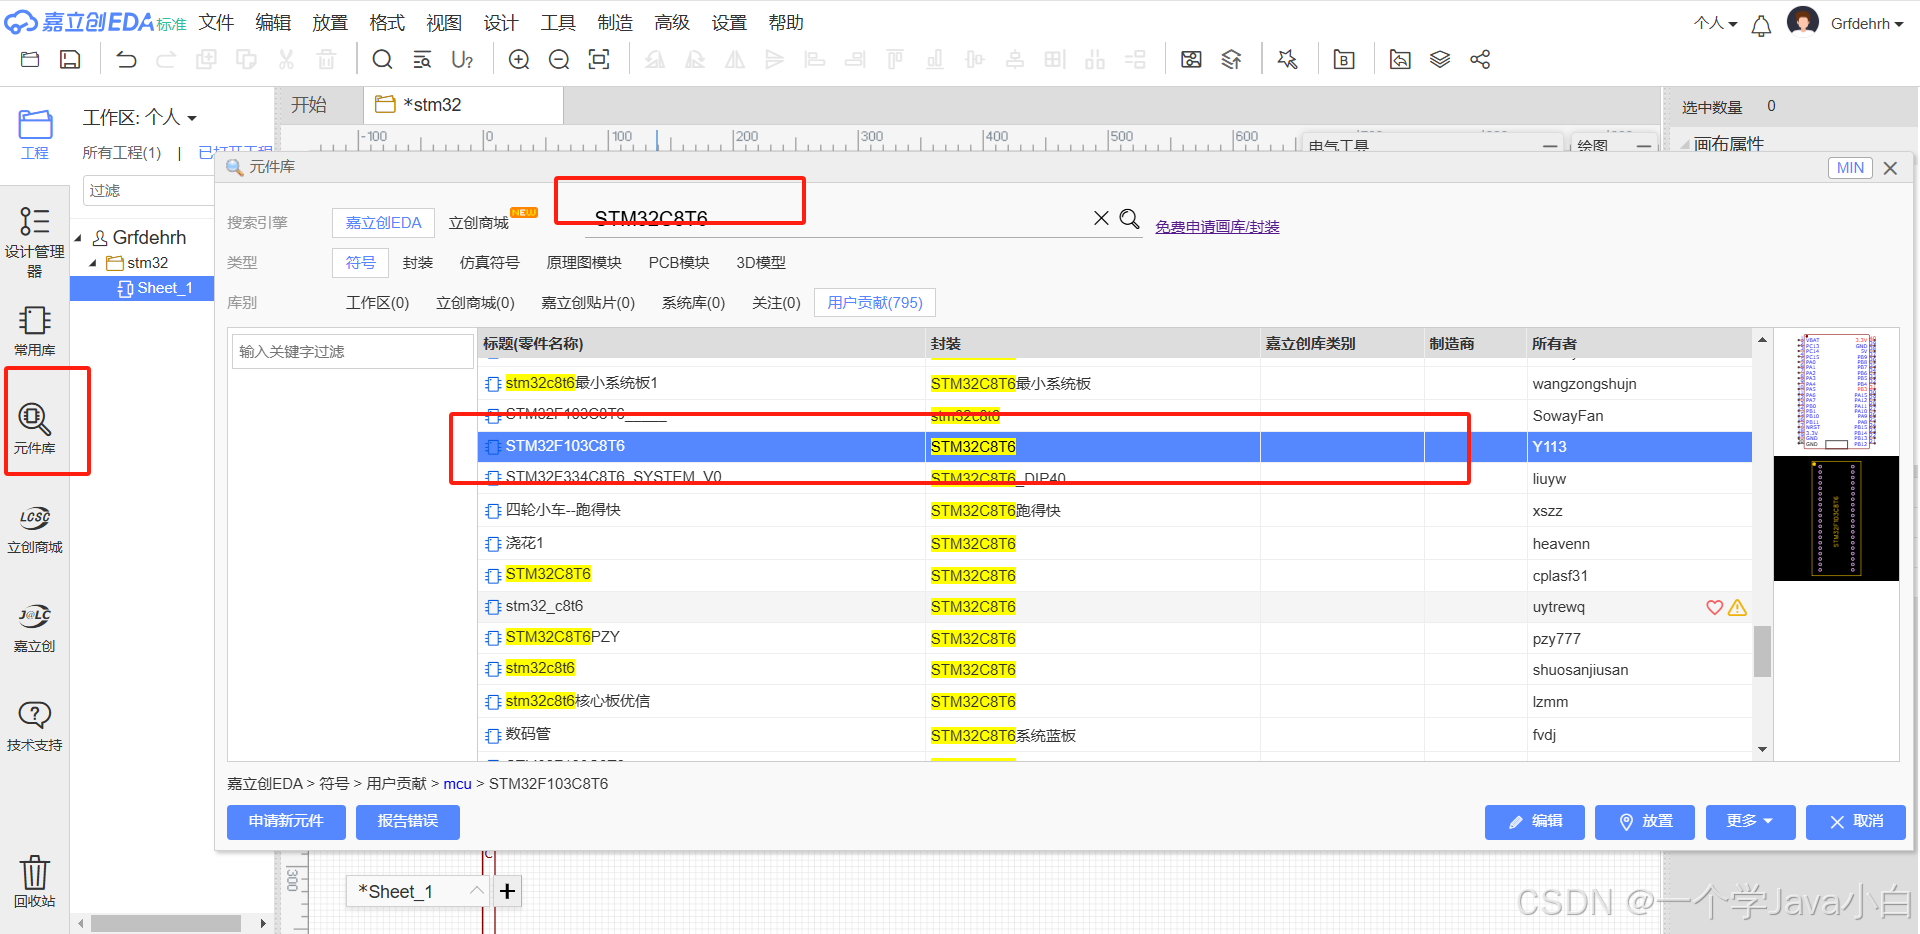Open the 更多 dropdown button
Screen dimensions: 1920x934
(x=1750, y=821)
